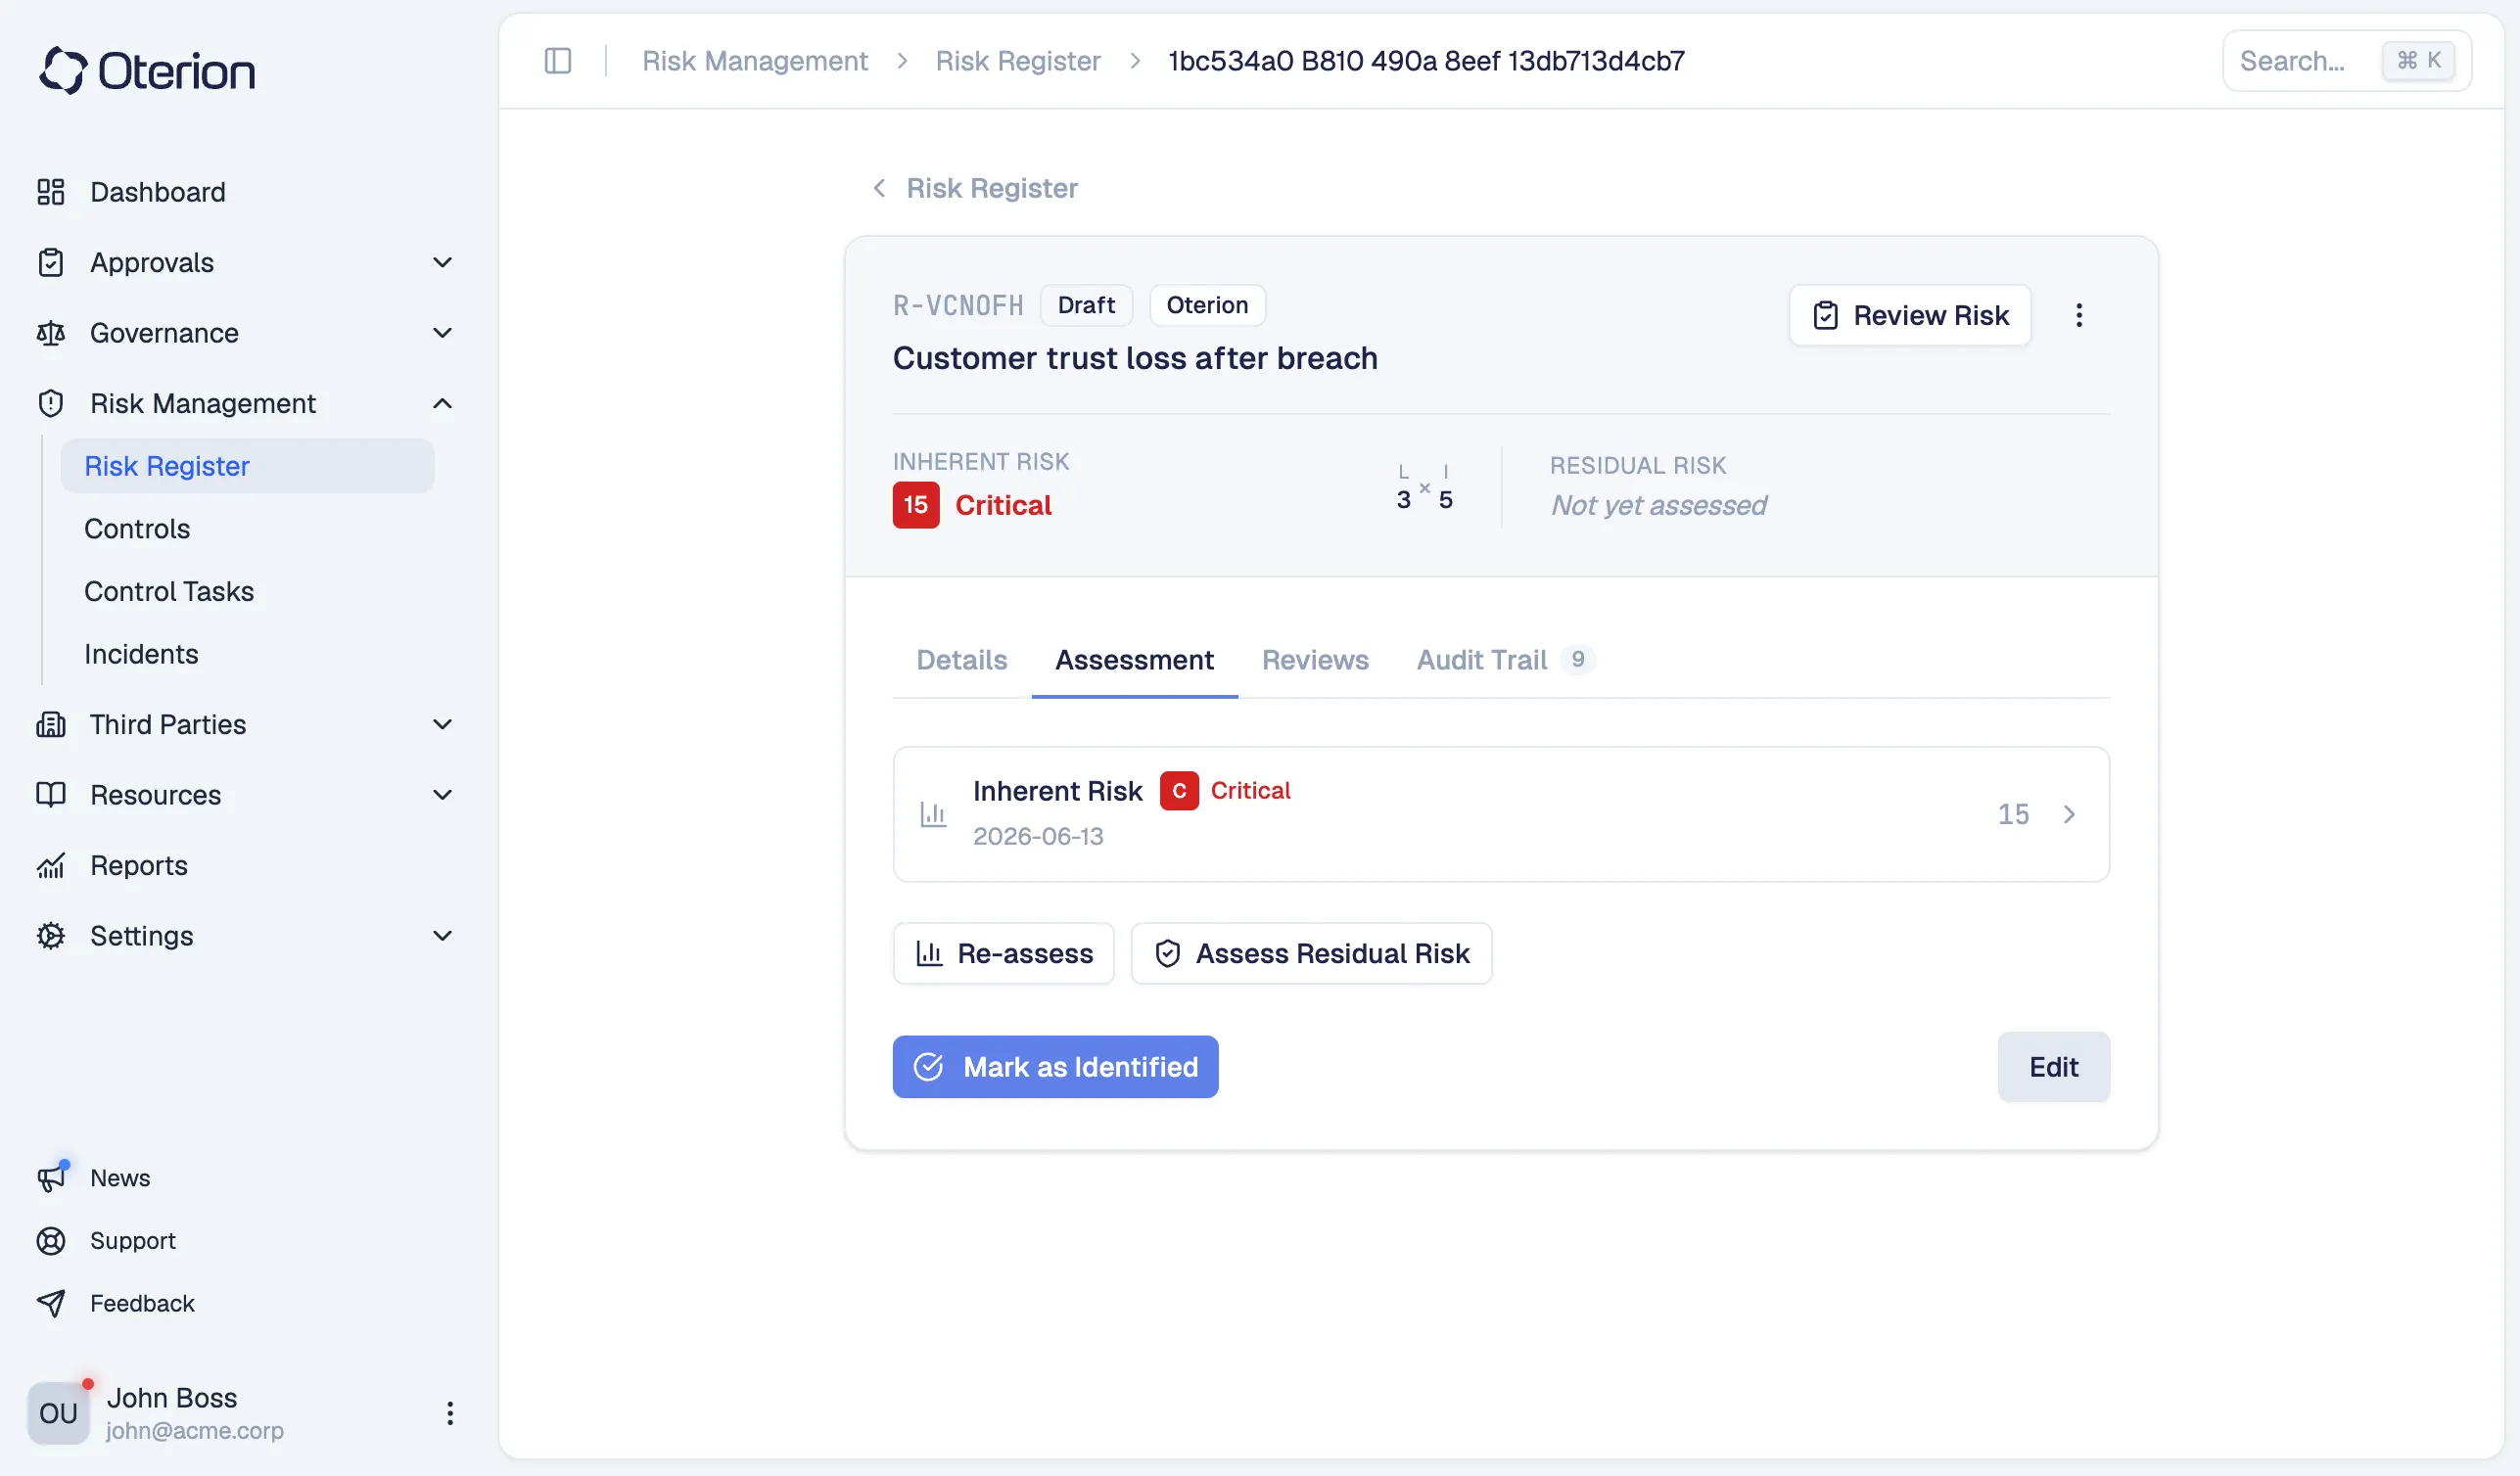Screen dimensions: 2520x1476
Task: Click the Risk Management shield icon
Action: coord(51,403)
